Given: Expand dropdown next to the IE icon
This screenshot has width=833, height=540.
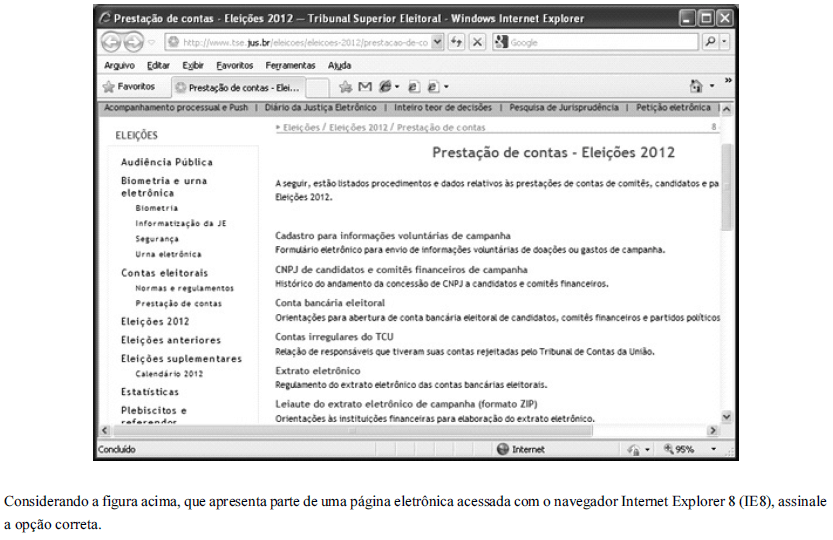Looking at the screenshot, I should 397,87.
